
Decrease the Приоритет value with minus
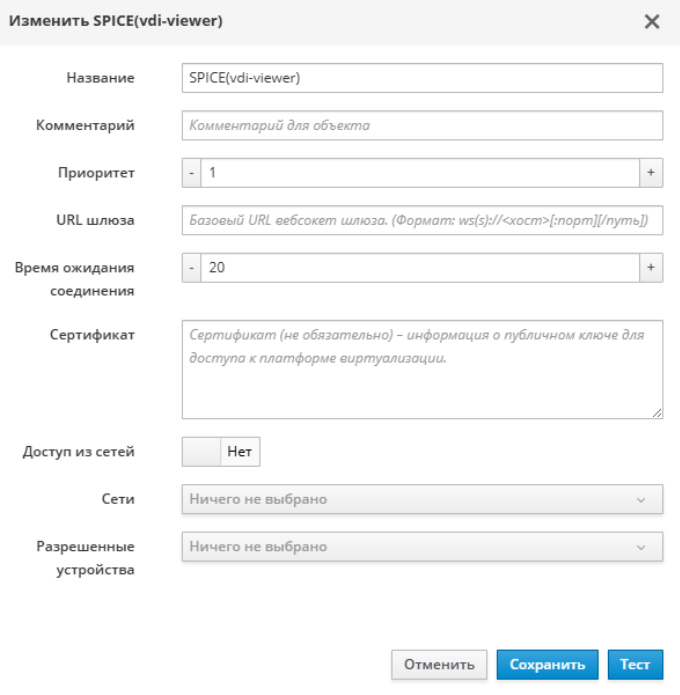(x=191, y=173)
